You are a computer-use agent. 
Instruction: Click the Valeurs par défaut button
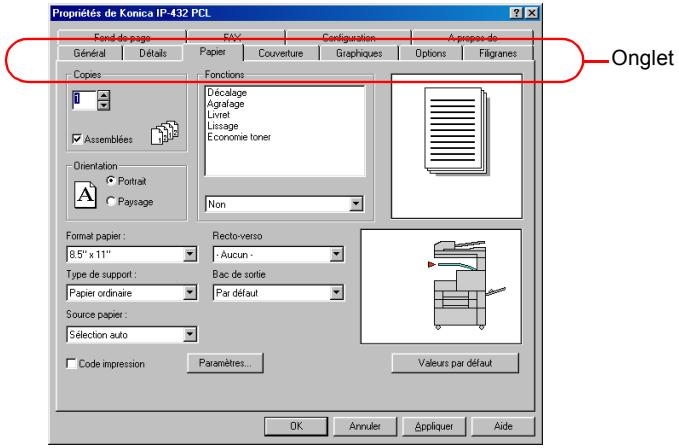pyautogui.click(x=455, y=363)
